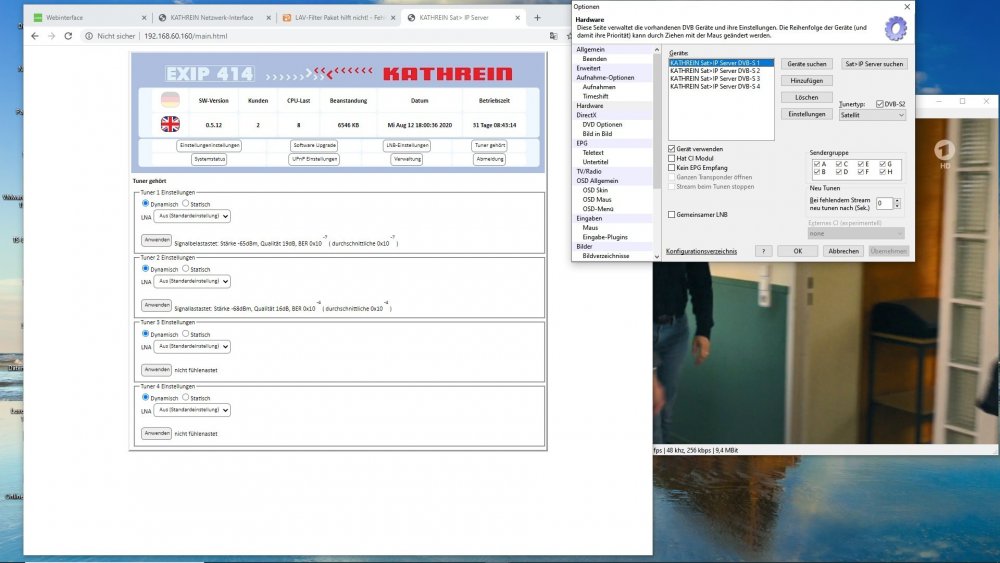This screenshot has width=1000, height=563.
Task: Select "Aufnahmen" in the options tree
Action: tap(599, 87)
